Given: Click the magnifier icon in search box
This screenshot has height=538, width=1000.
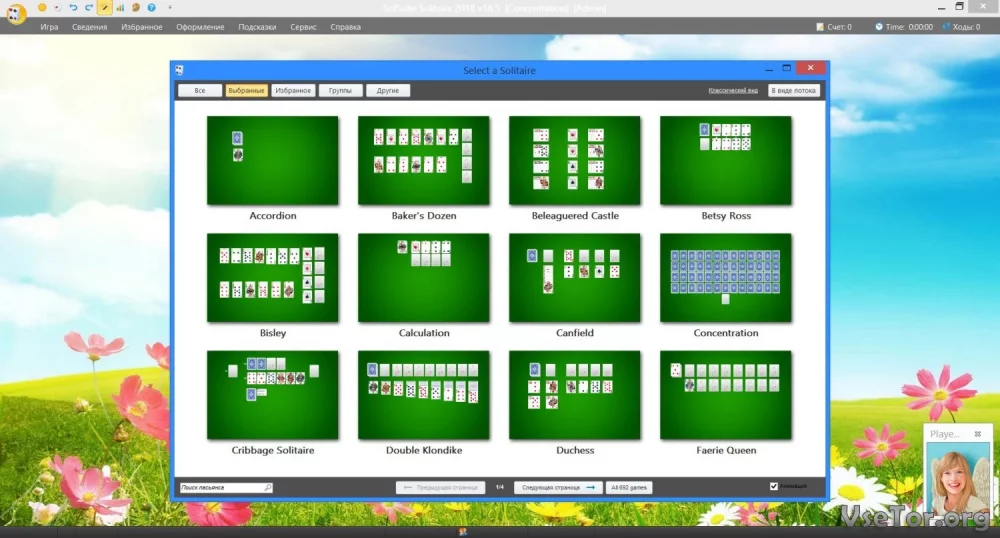Looking at the screenshot, I should click(x=267, y=487).
